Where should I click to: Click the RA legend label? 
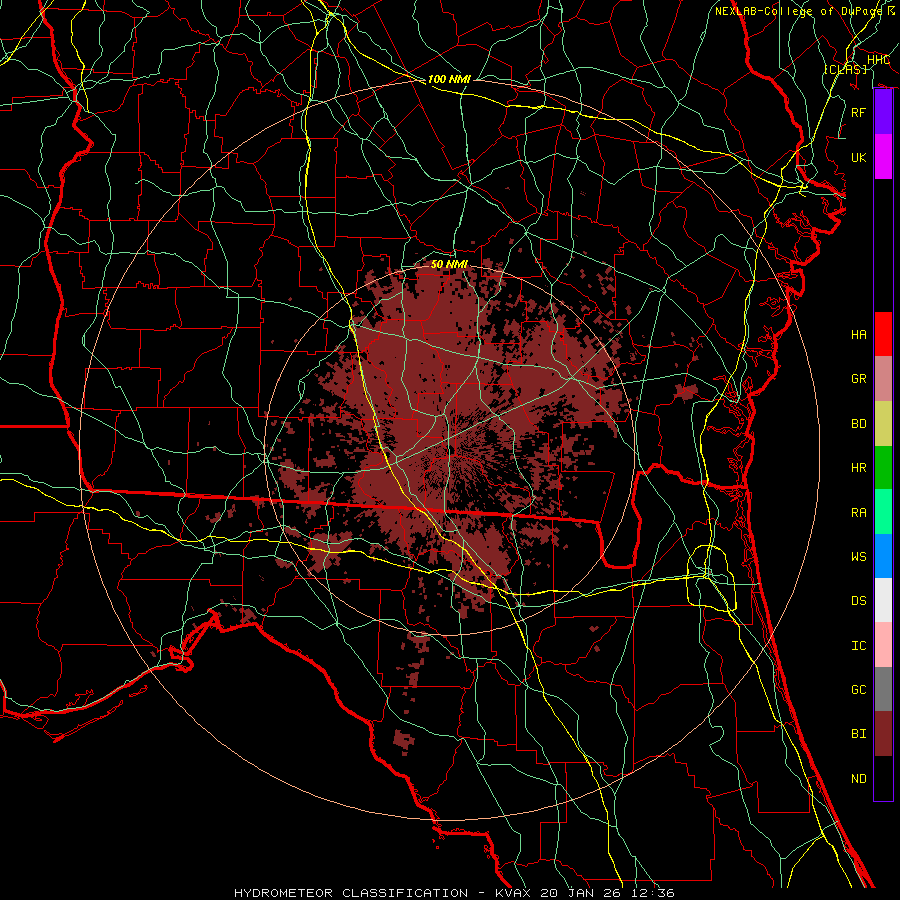(x=859, y=513)
